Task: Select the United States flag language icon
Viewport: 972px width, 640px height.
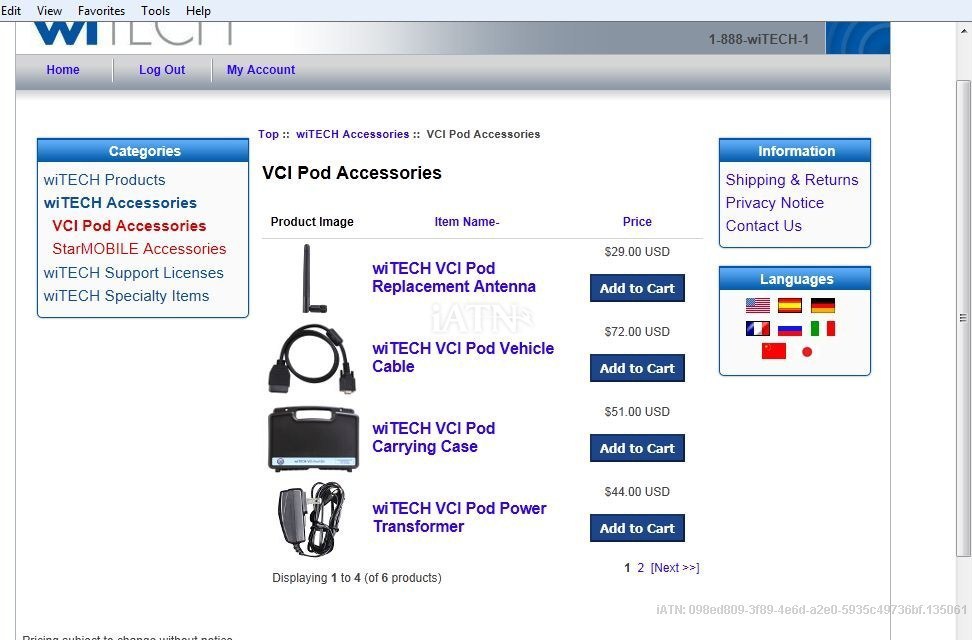Action: [758, 306]
